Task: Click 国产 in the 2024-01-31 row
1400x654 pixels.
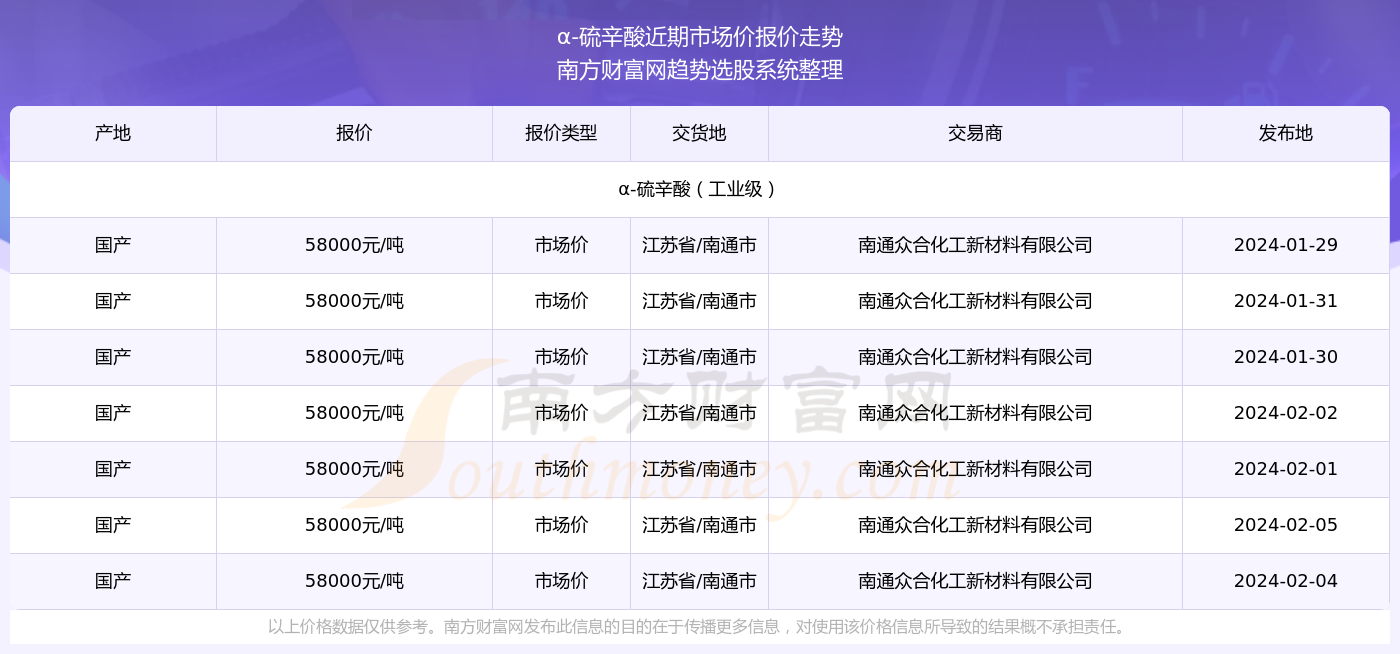Action: 113,301
